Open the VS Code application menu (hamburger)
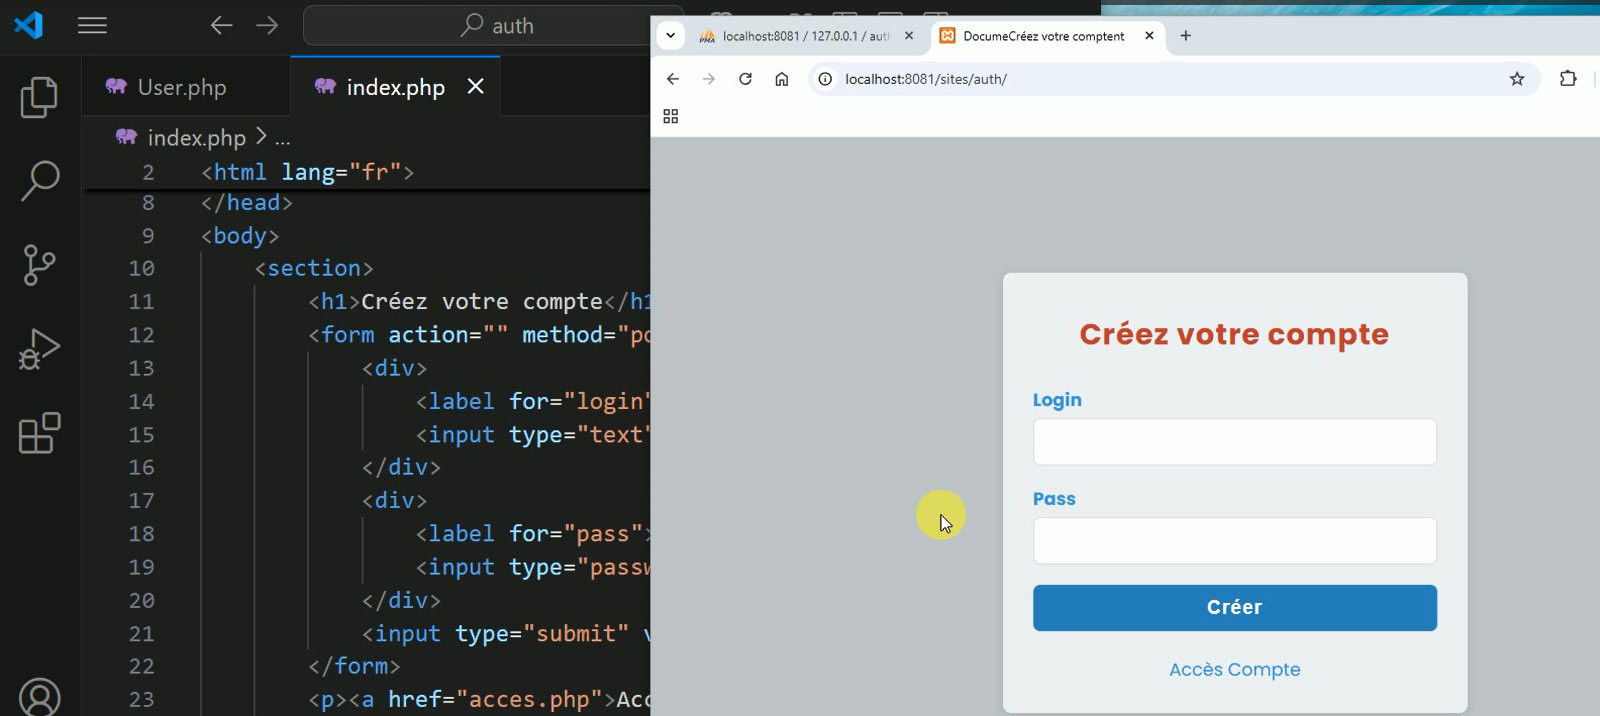The height and width of the screenshot is (716, 1600). tap(92, 25)
